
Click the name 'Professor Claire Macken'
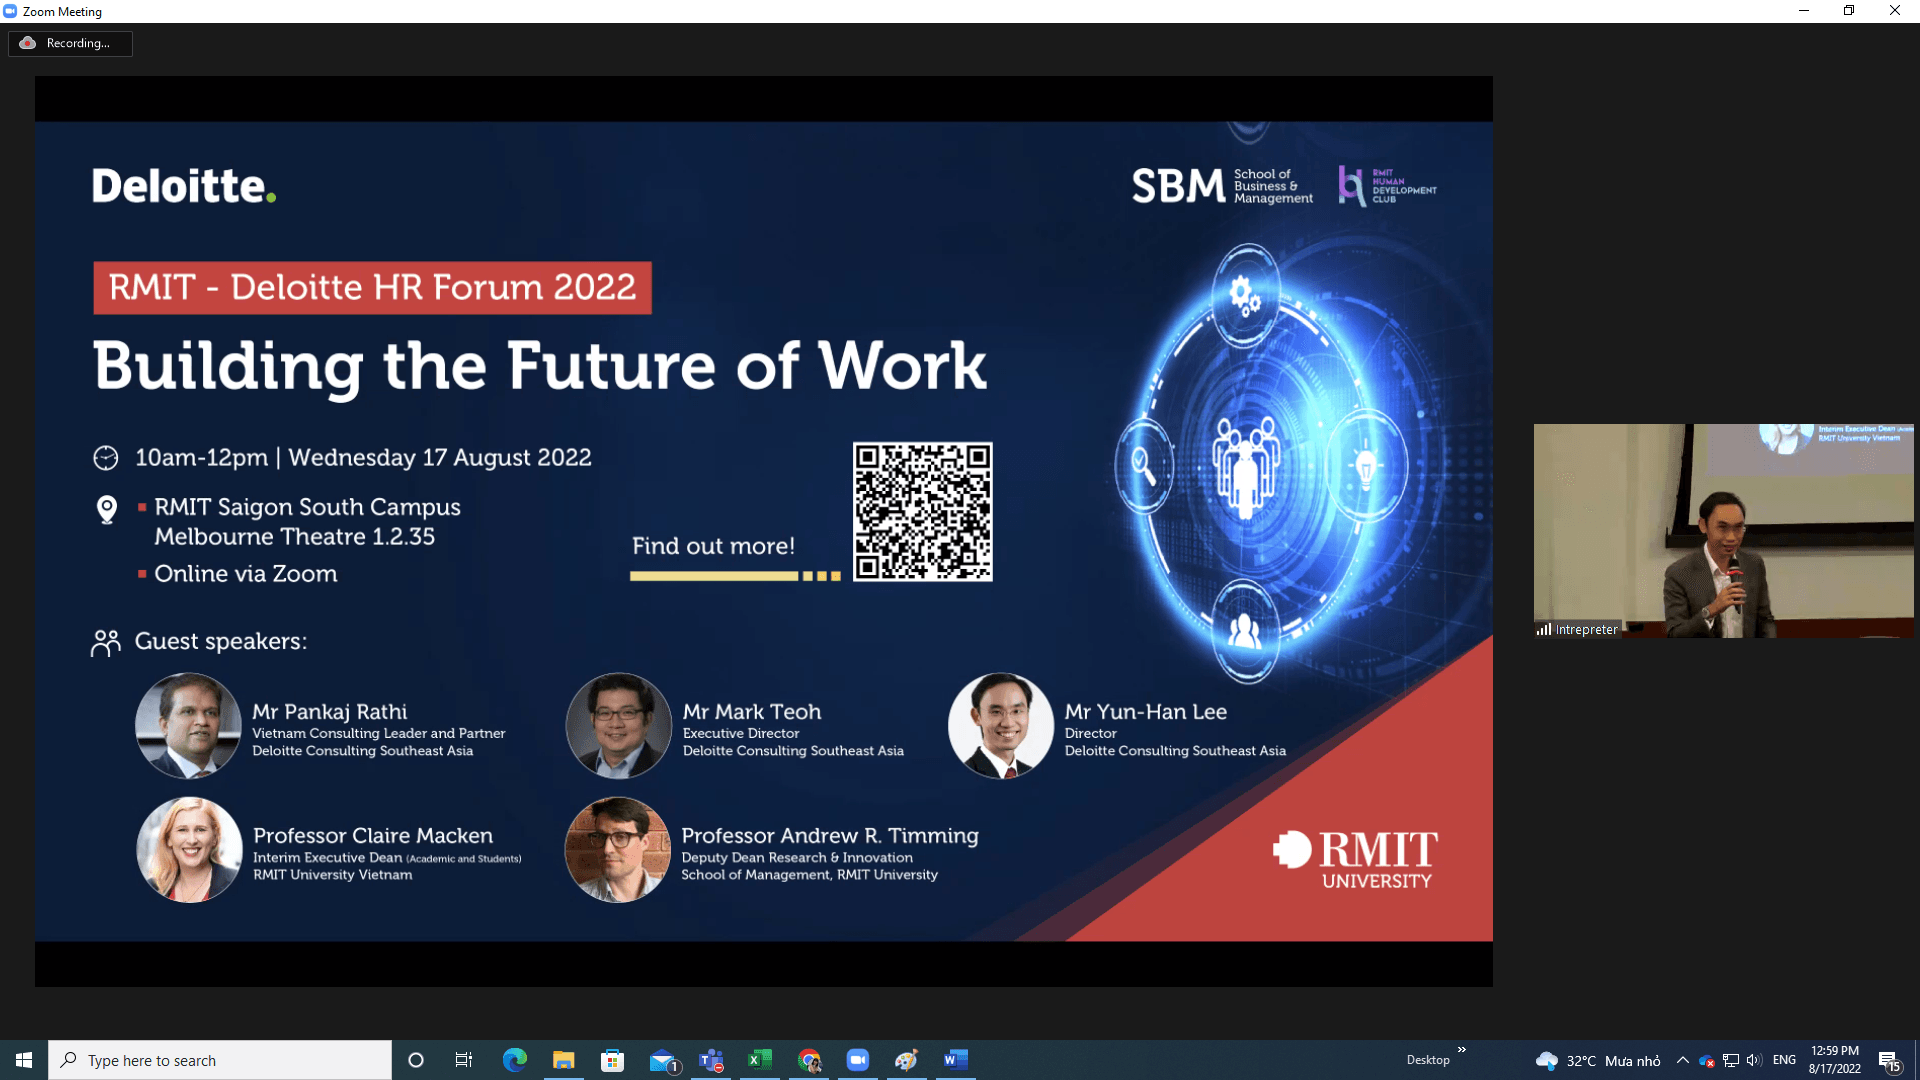coord(373,836)
